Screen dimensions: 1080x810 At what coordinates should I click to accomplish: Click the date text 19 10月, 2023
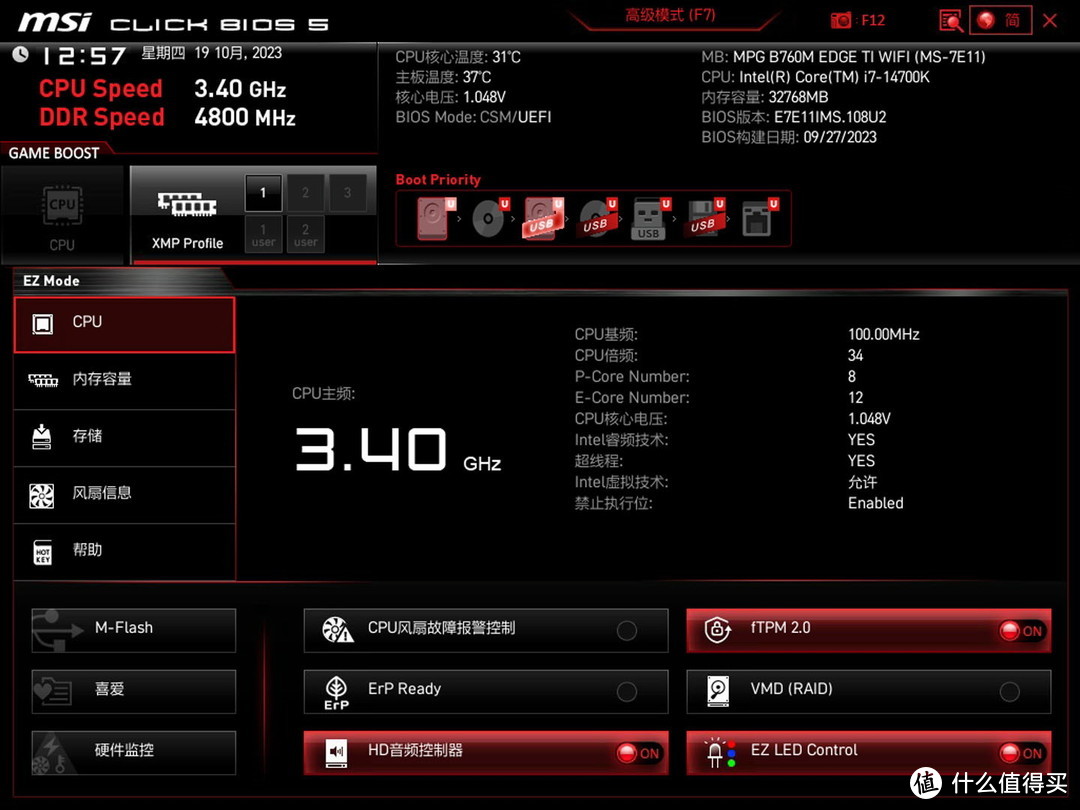point(238,53)
